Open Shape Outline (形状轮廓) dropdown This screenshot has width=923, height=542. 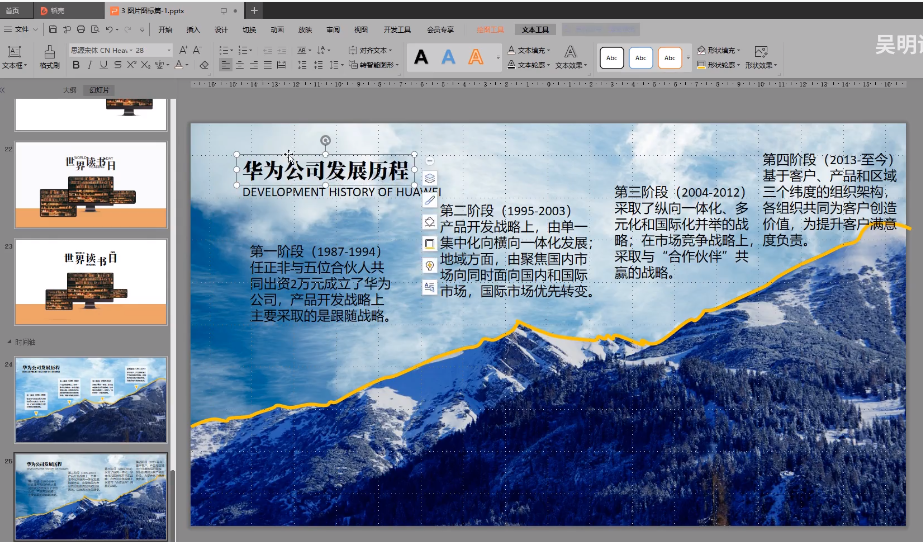pos(719,65)
